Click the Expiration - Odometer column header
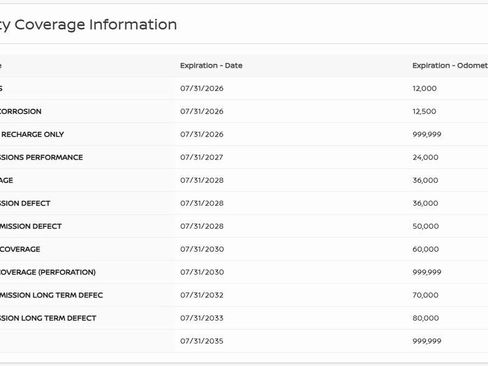 pyautogui.click(x=450, y=66)
